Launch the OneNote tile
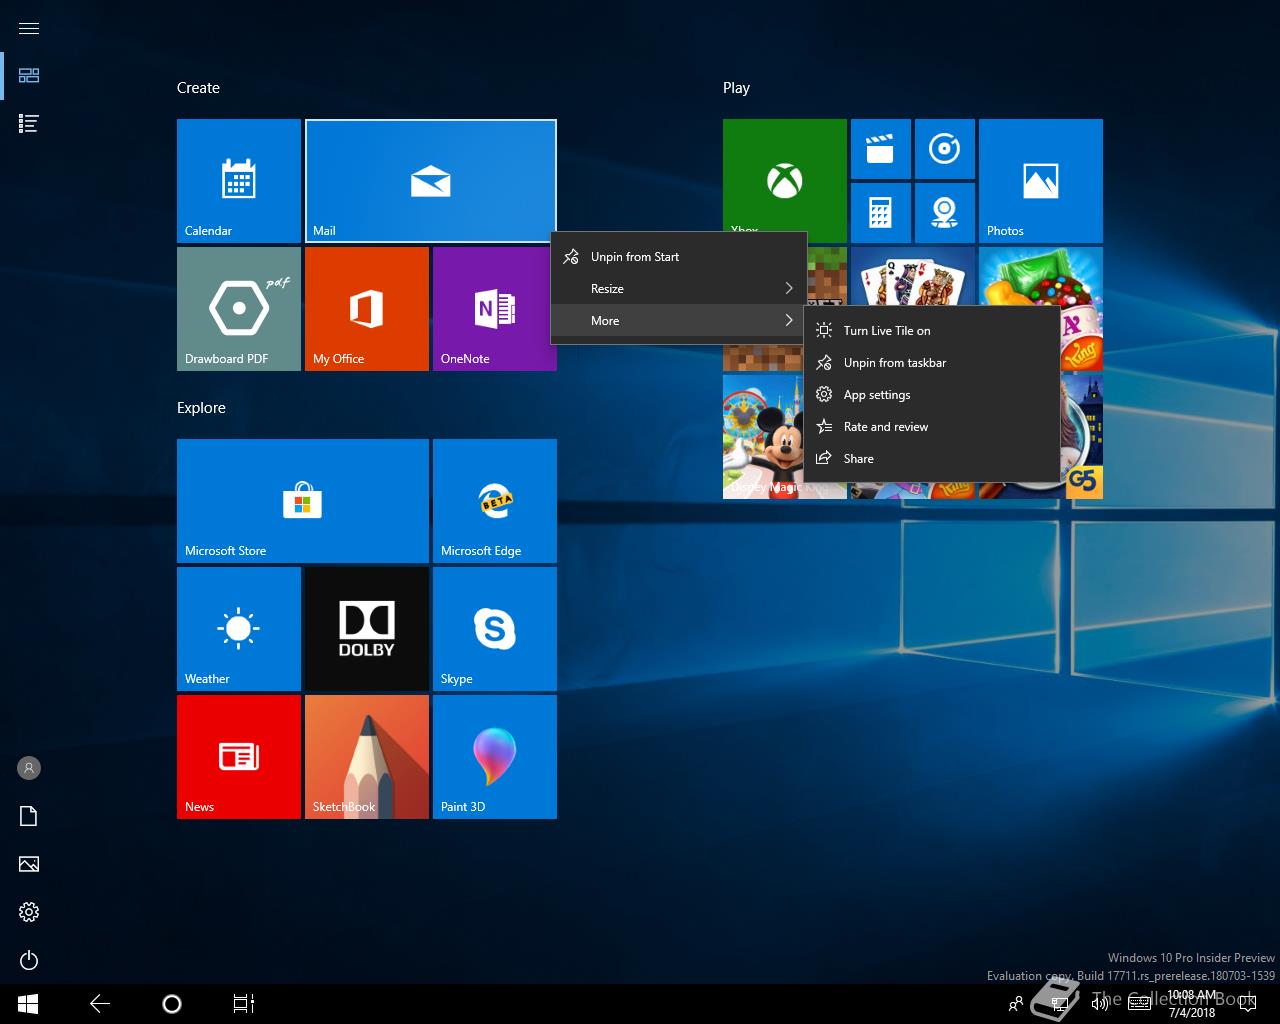 (x=493, y=309)
